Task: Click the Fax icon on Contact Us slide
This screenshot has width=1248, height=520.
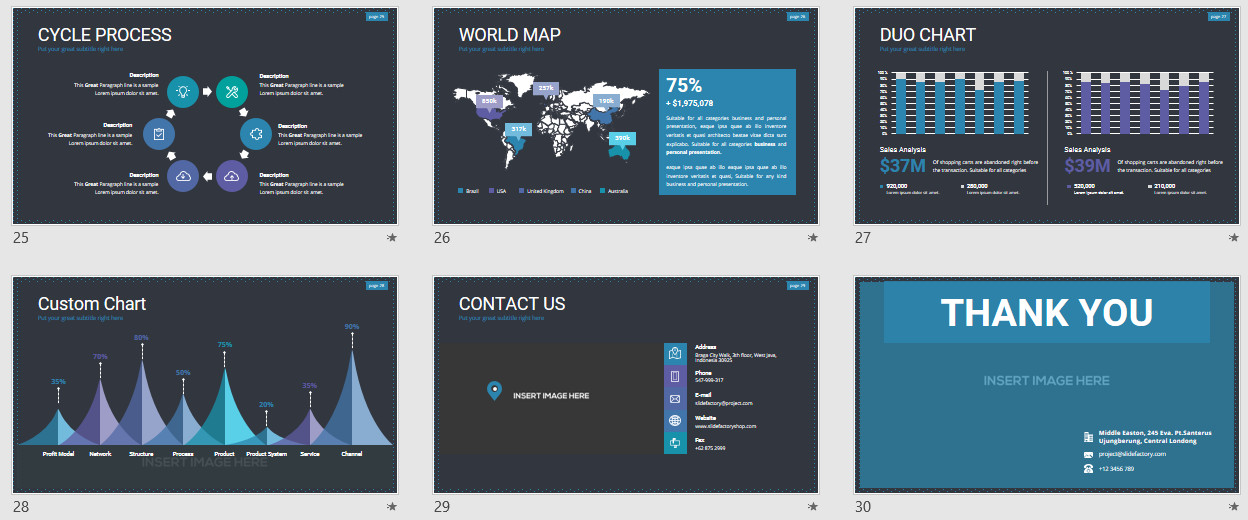Action: pos(674,443)
